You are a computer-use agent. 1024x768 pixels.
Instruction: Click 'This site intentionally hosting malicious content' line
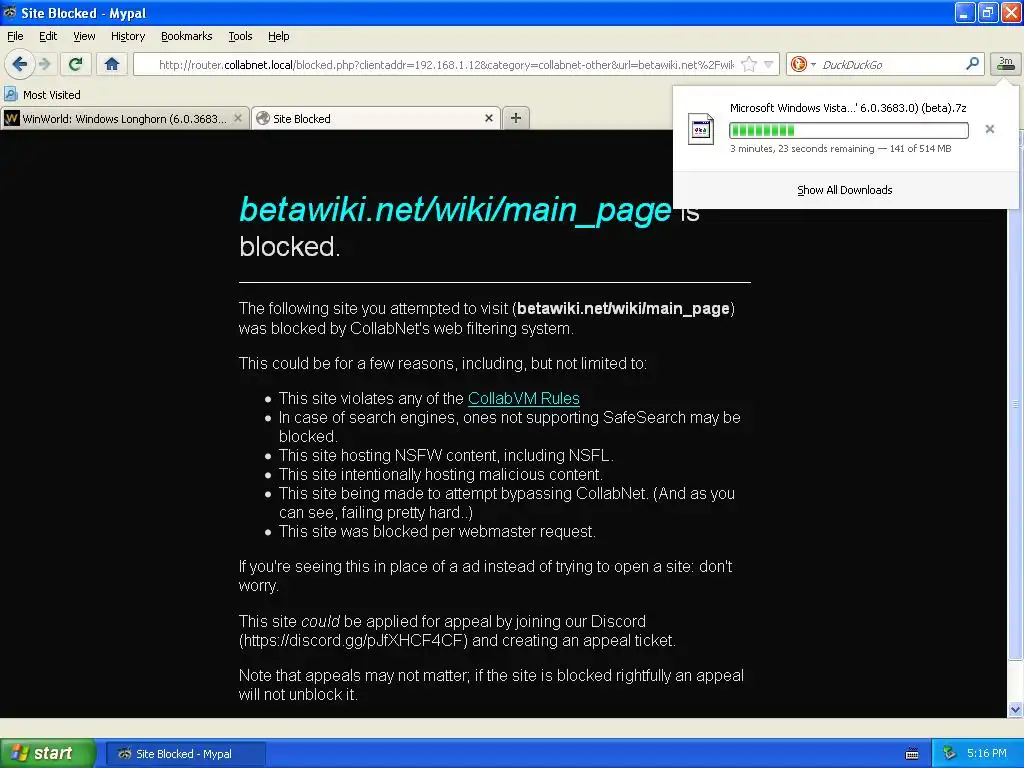point(441,475)
